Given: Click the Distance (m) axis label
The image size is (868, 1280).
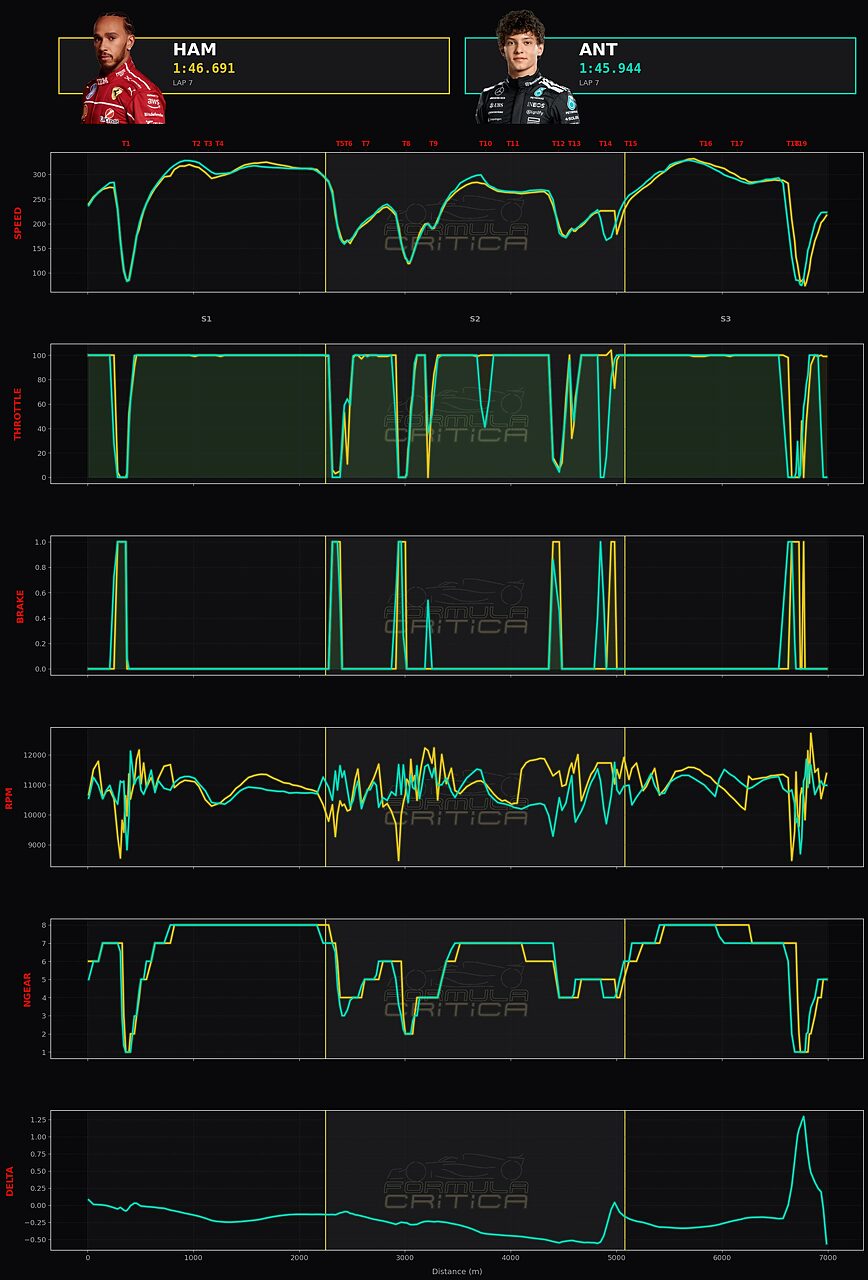Looking at the screenshot, I should (457, 1271).
